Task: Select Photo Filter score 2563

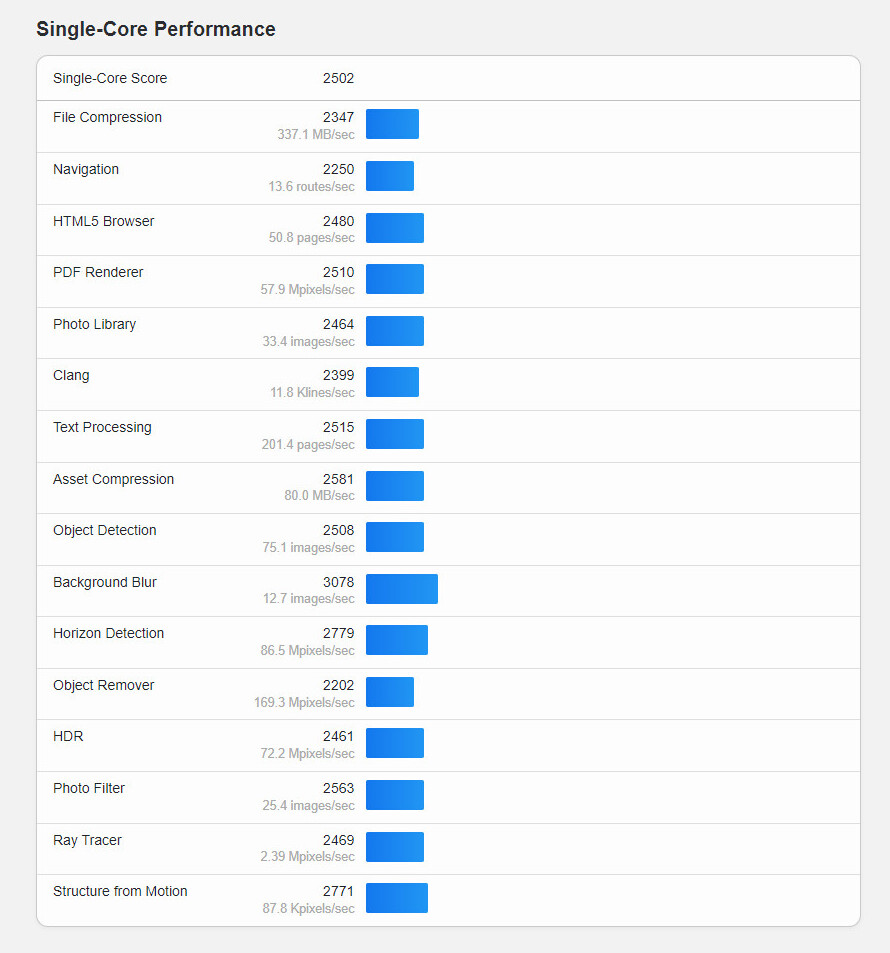Action: 338,788
